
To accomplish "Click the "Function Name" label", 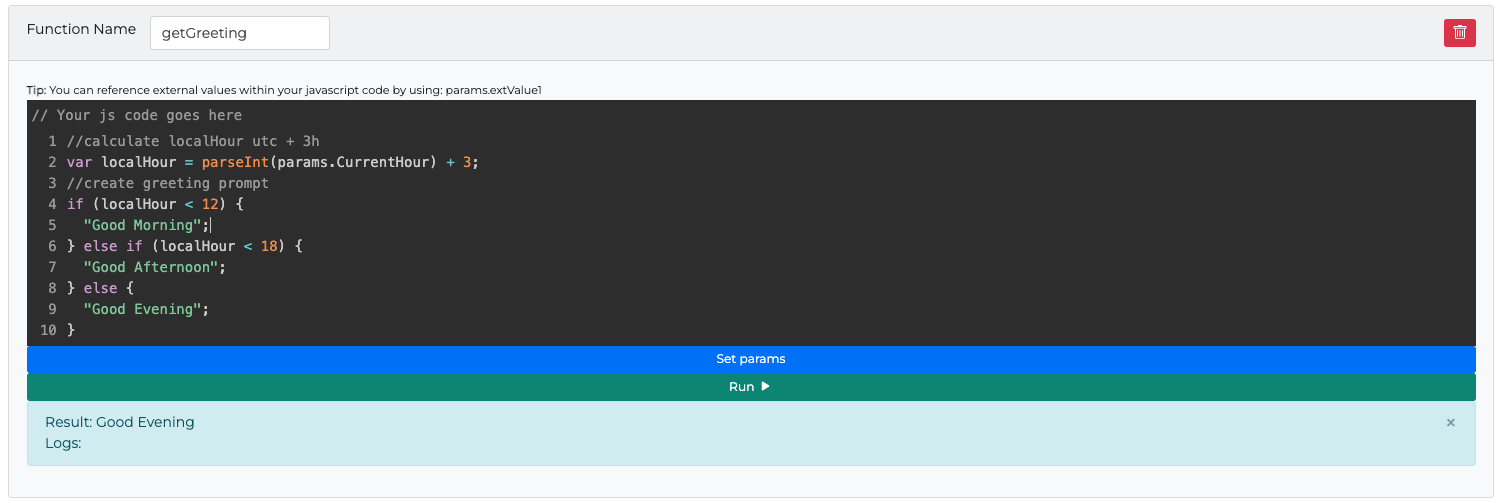I will coord(81,30).
